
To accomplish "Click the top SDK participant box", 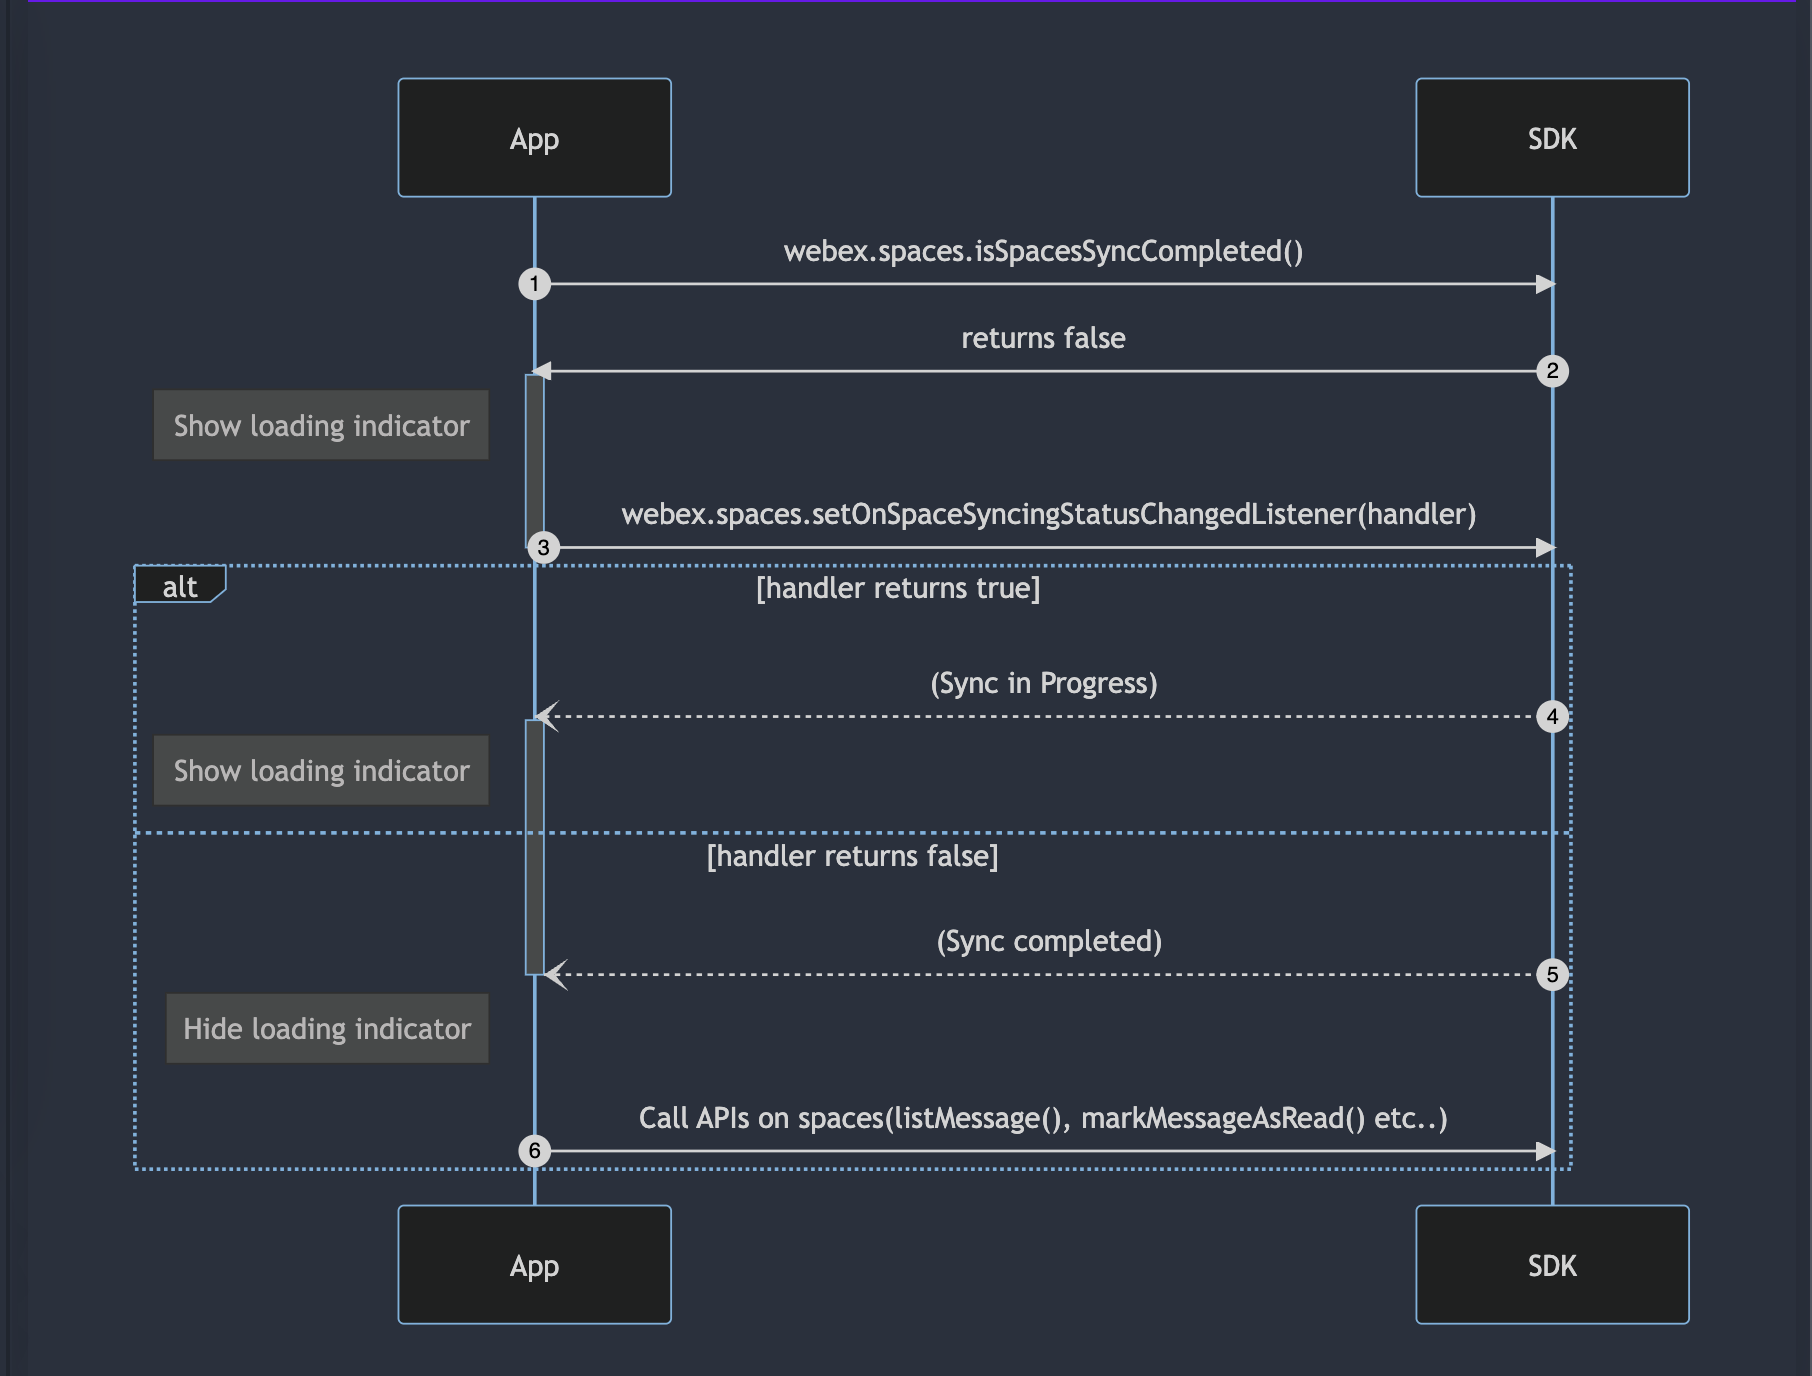I will click(1552, 138).
